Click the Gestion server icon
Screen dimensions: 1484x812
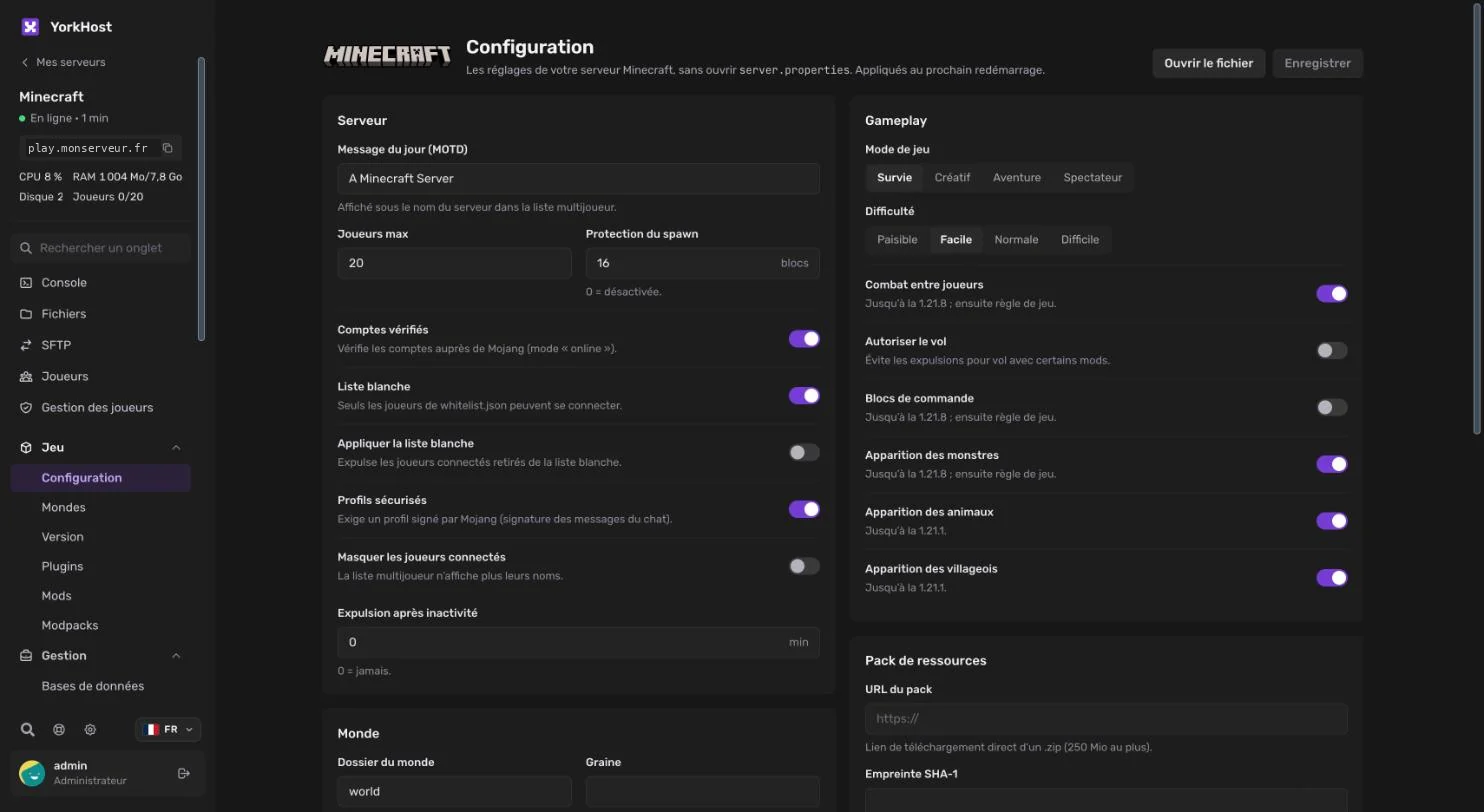coord(26,656)
